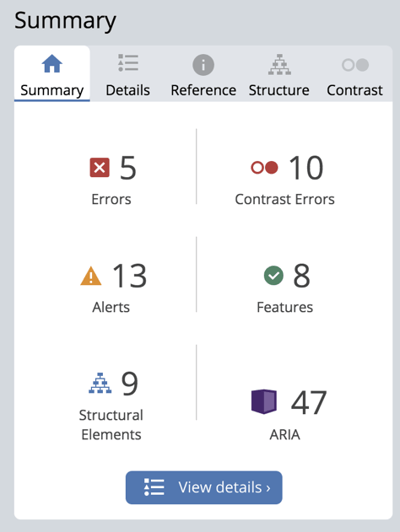Click the Contrast circles icon
400x532 pixels.
(x=355, y=65)
